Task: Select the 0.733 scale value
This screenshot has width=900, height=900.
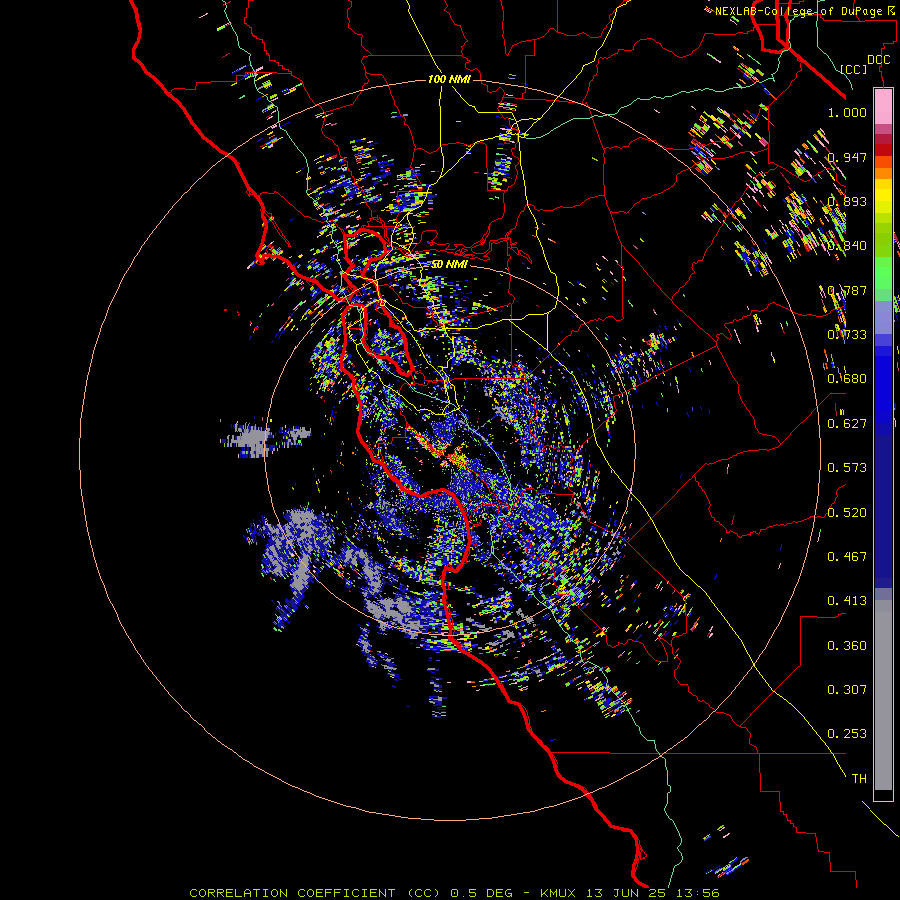Action: (x=847, y=335)
